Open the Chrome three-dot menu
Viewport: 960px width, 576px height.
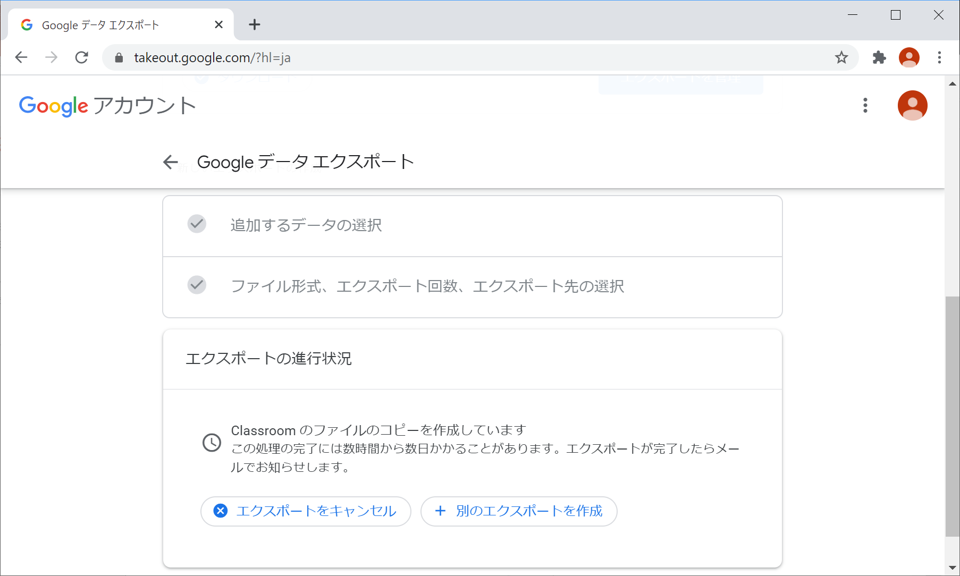(x=939, y=58)
